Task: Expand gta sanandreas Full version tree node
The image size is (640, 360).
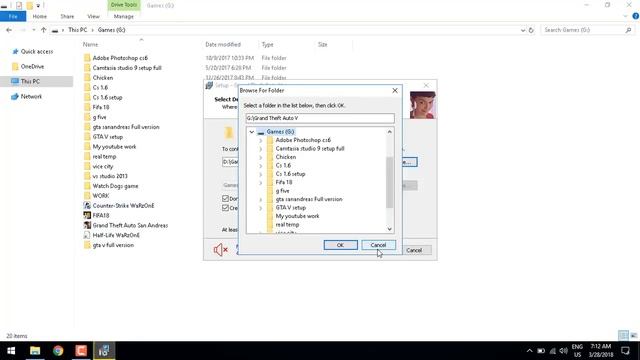Action: (260, 200)
